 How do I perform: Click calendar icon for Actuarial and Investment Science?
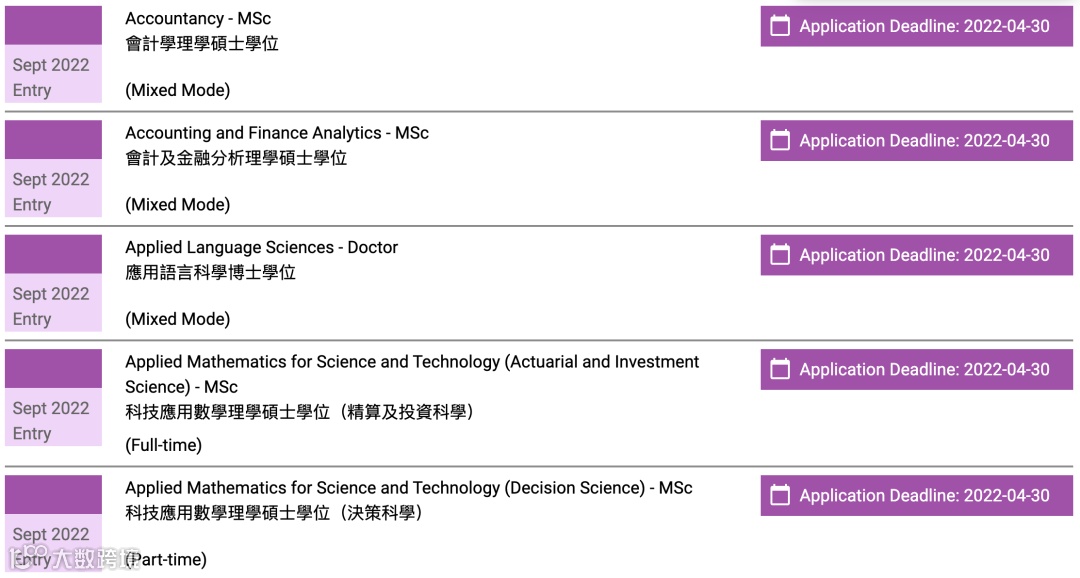click(x=781, y=370)
